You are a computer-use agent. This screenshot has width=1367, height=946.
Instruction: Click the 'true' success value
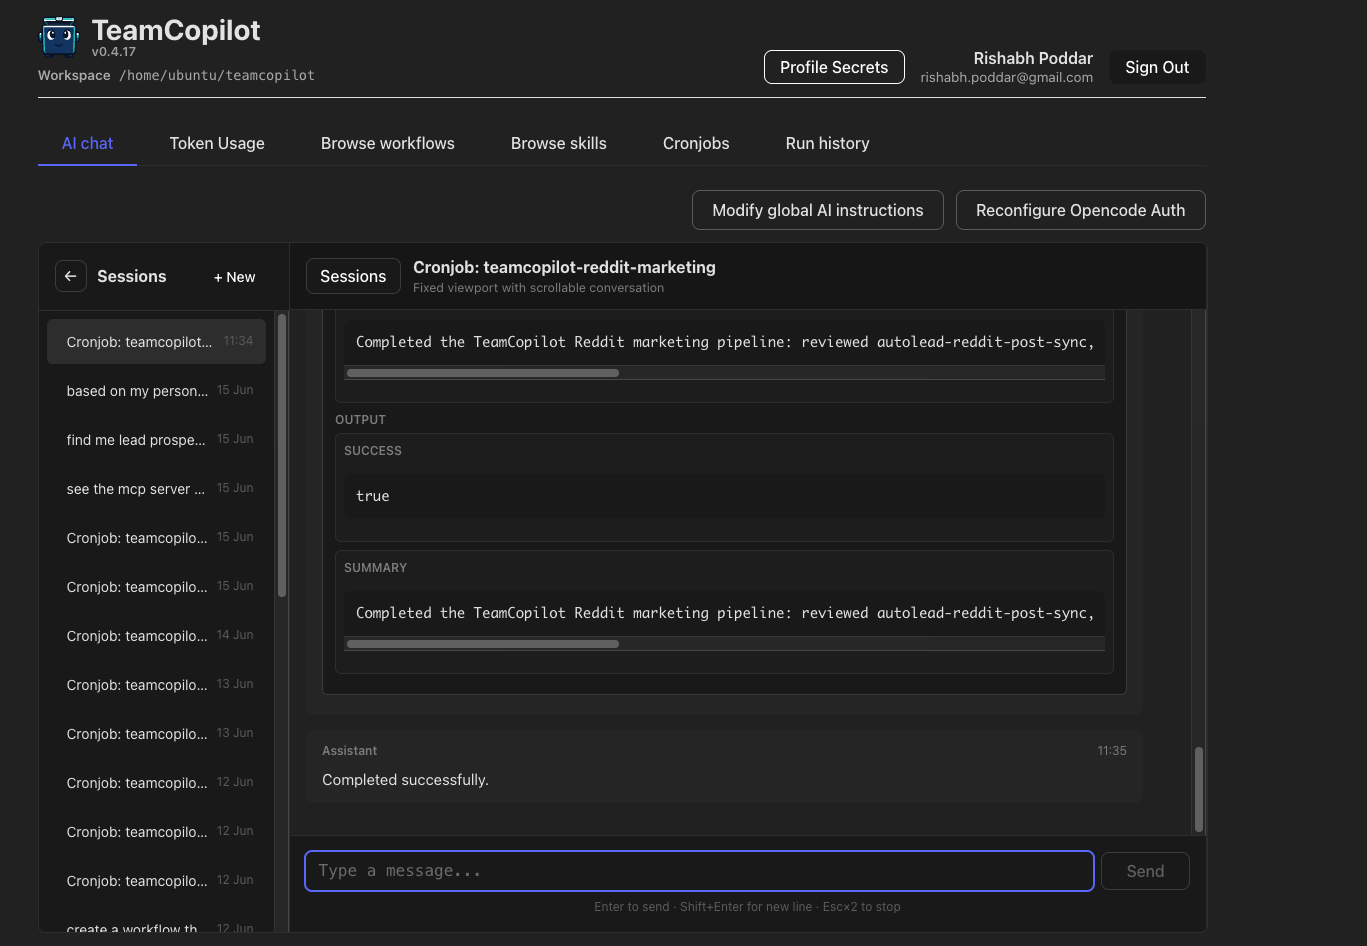373,496
